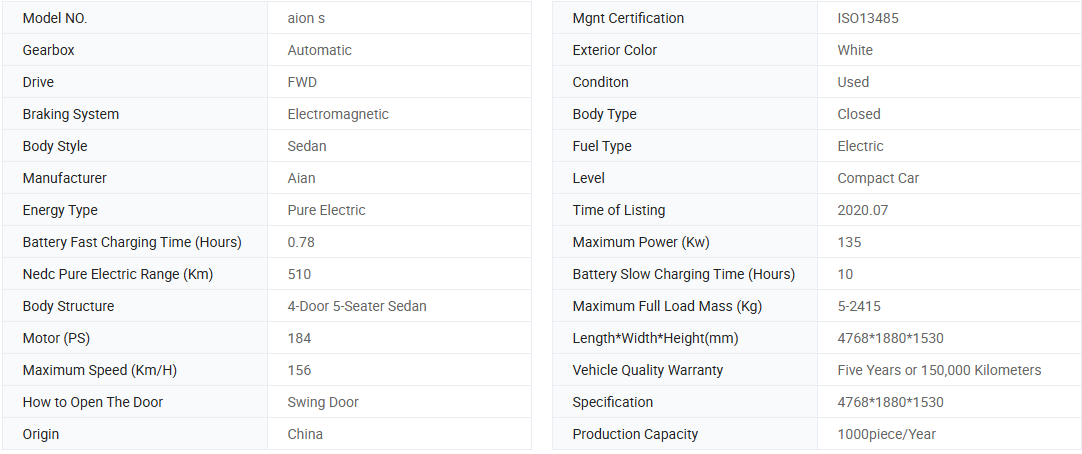Click "Battery Slow Charging Time (Hours)" label
The width and height of the screenshot is (1082, 454).
(684, 274)
